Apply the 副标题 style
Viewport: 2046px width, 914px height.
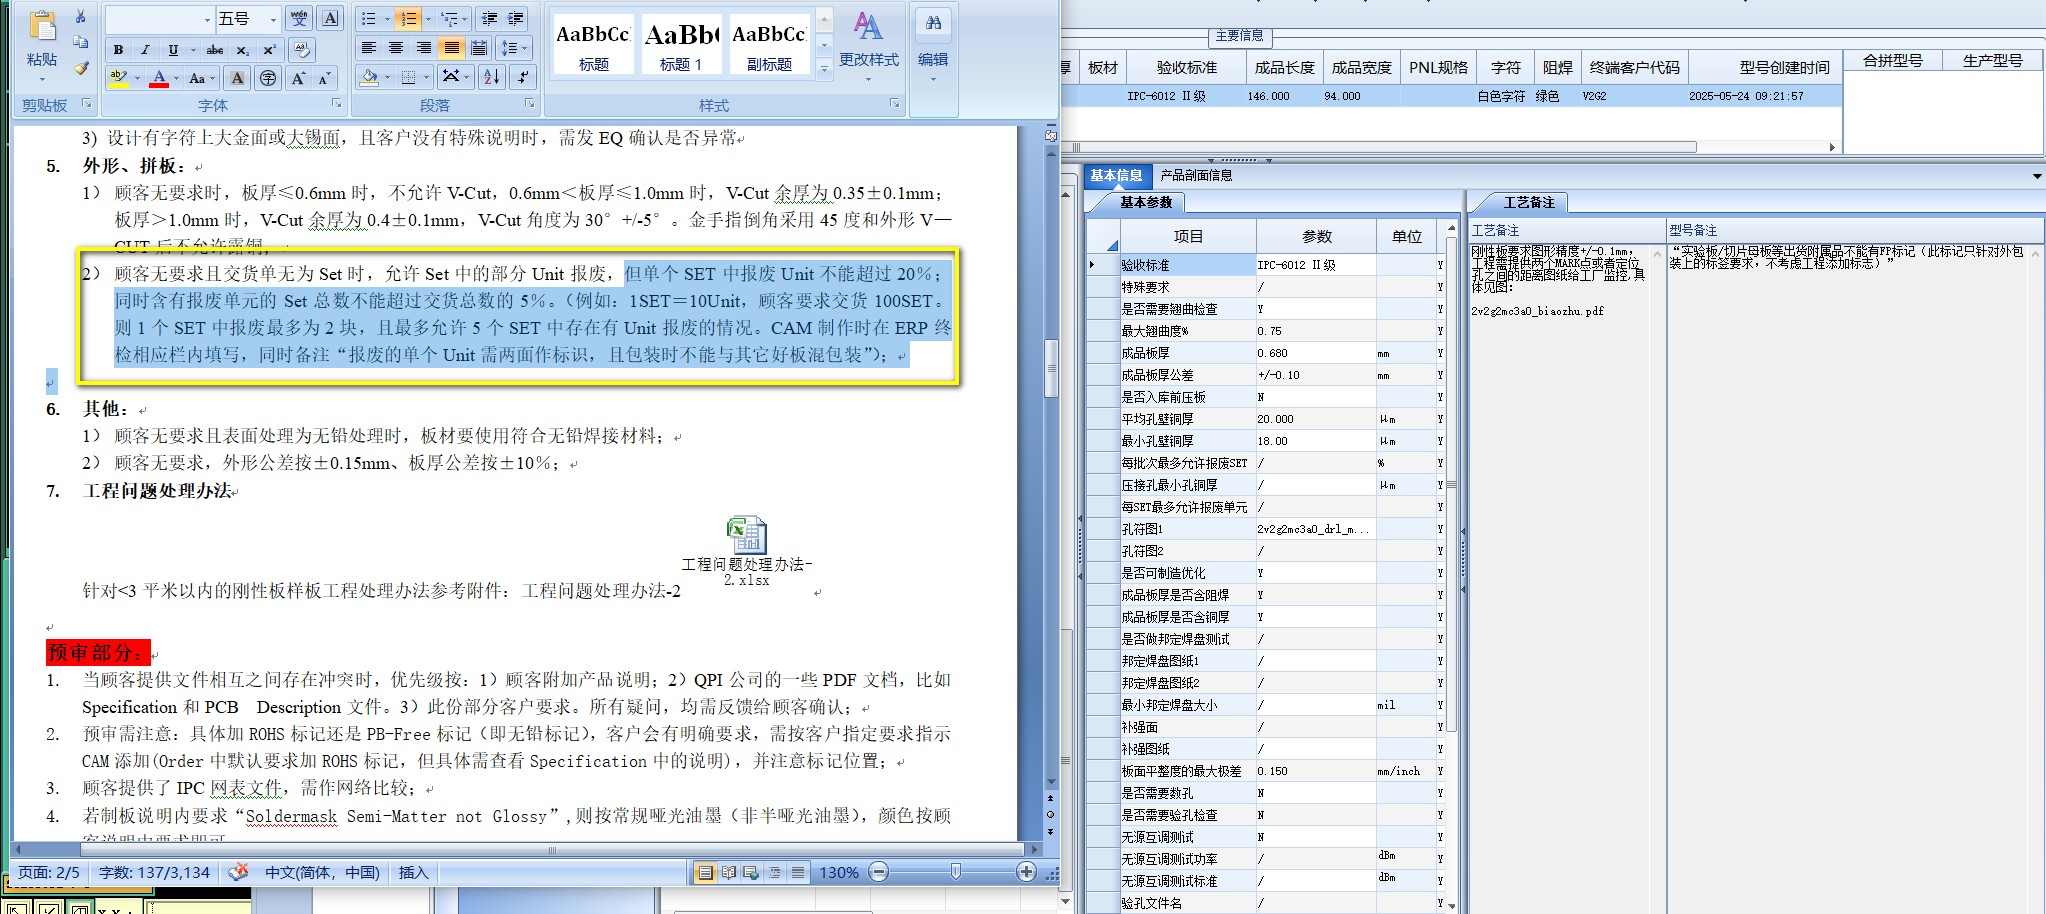coord(769,45)
